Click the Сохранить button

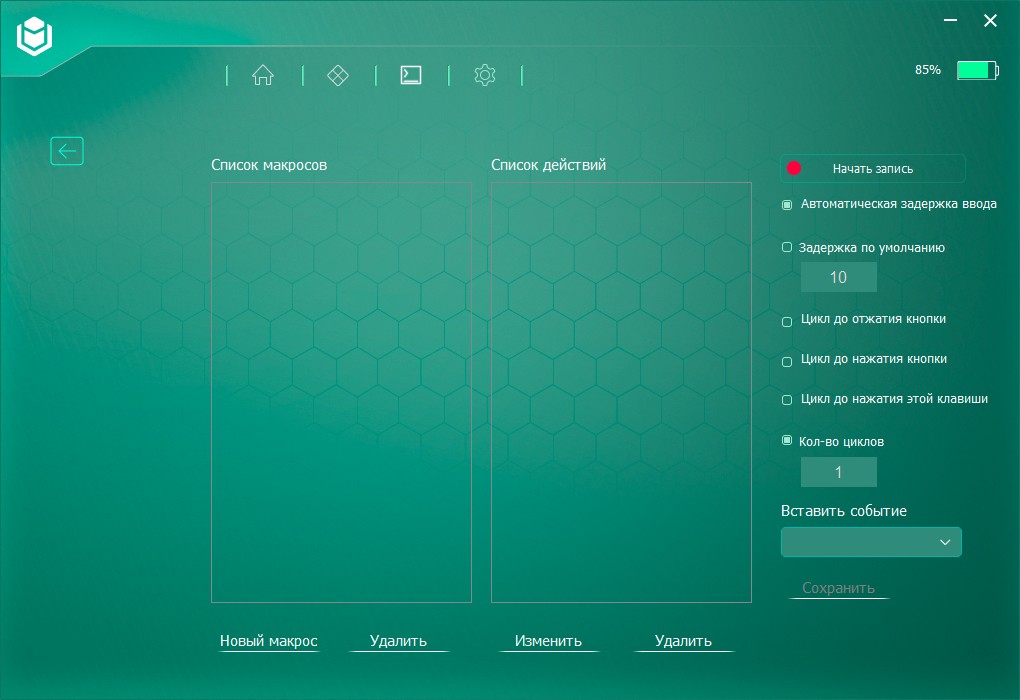click(x=838, y=588)
